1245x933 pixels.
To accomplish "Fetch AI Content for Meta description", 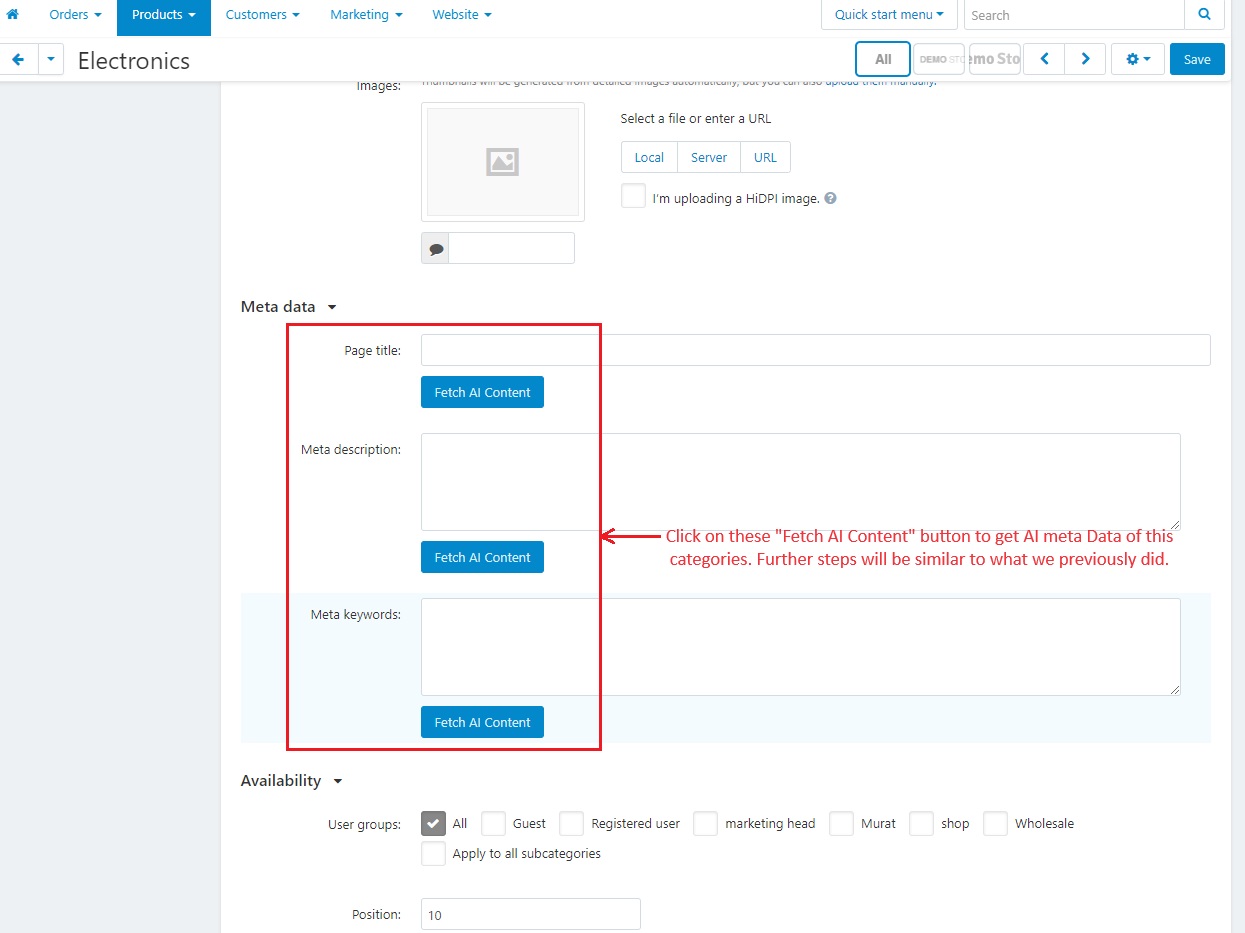I will point(482,557).
